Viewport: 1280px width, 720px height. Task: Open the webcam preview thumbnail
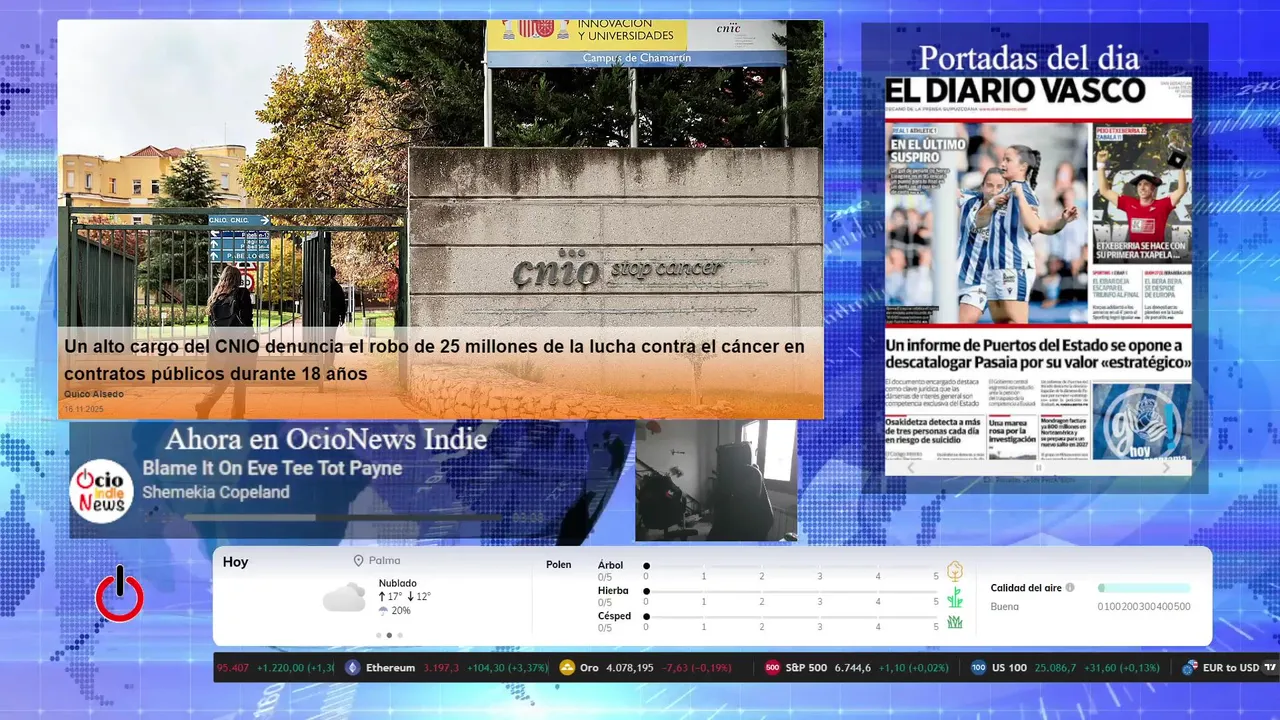[x=716, y=480]
